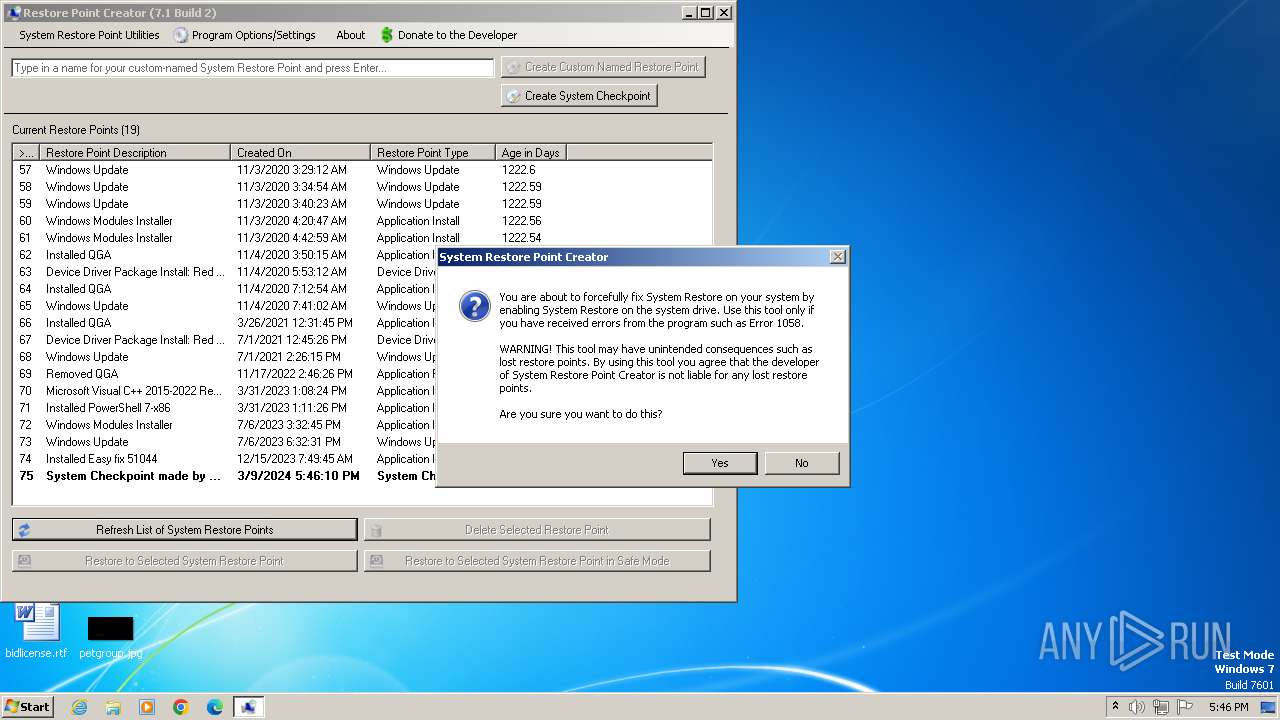The width and height of the screenshot is (1280, 720).
Task: Click Restore to Selected System Restore Point
Action: [185, 561]
